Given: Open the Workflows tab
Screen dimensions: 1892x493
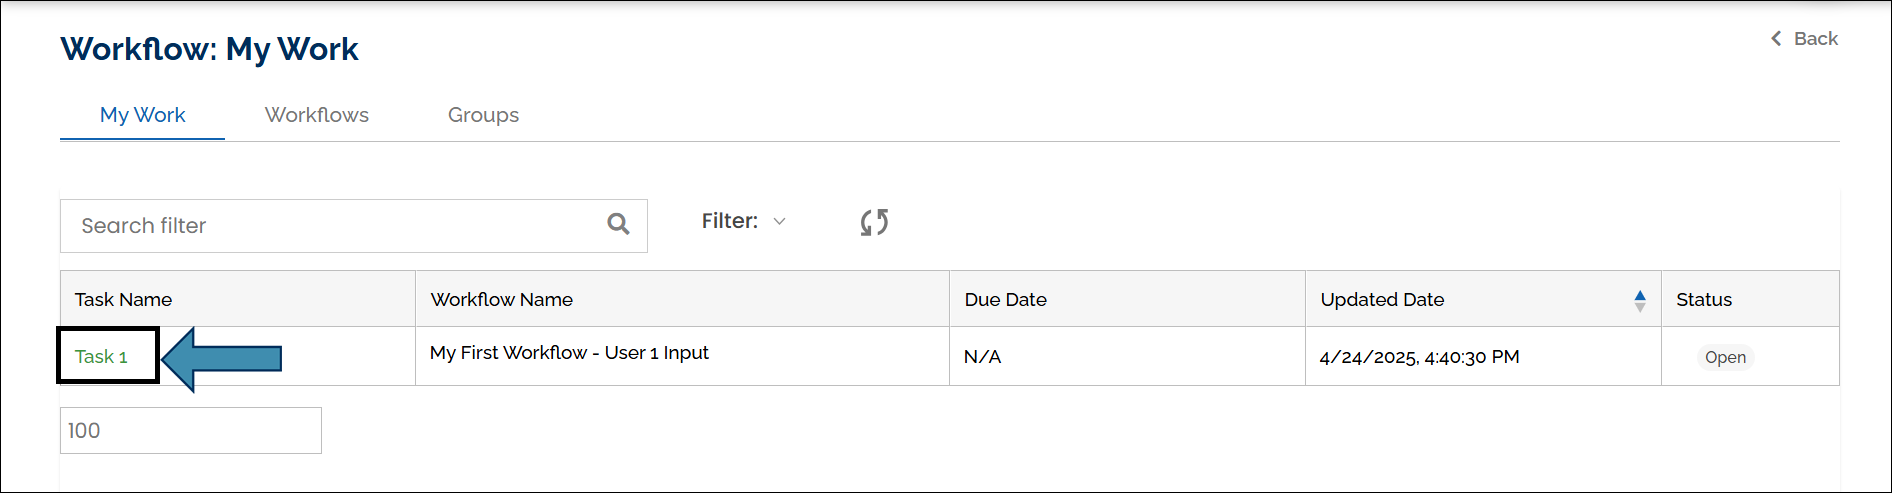Looking at the screenshot, I should coord(316,115).
